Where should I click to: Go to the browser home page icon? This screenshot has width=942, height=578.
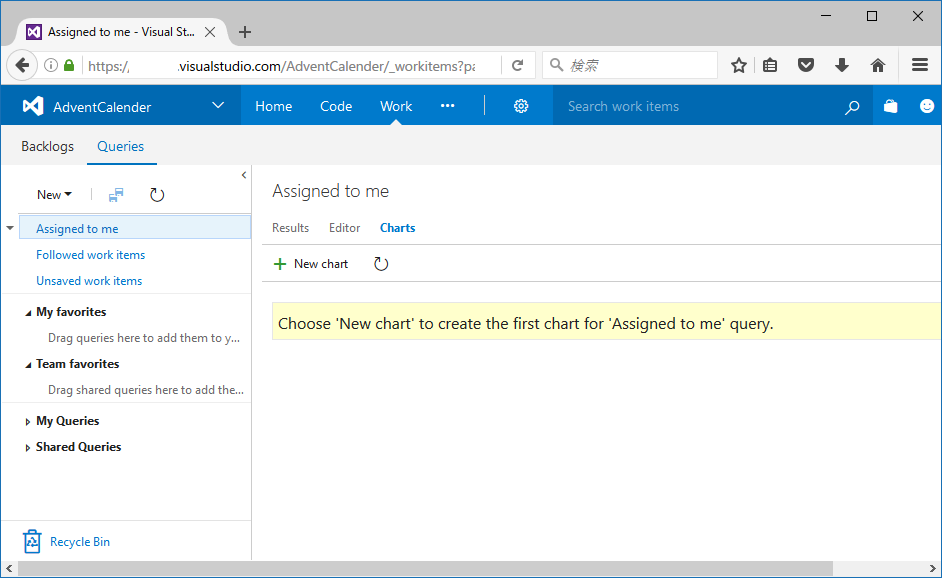[878, 65]
